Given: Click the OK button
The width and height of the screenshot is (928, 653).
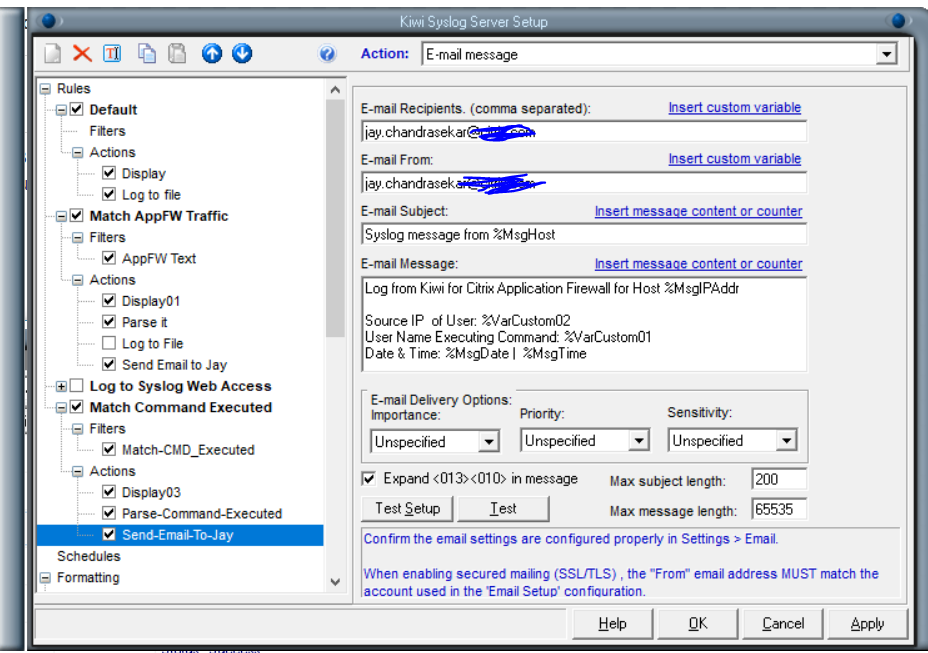Looking at the screenshot, I should click(698, 623).
